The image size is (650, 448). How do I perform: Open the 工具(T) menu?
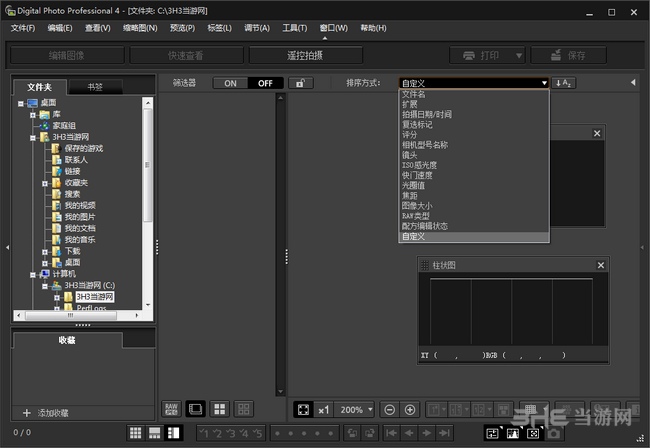[x=295, y=28]
